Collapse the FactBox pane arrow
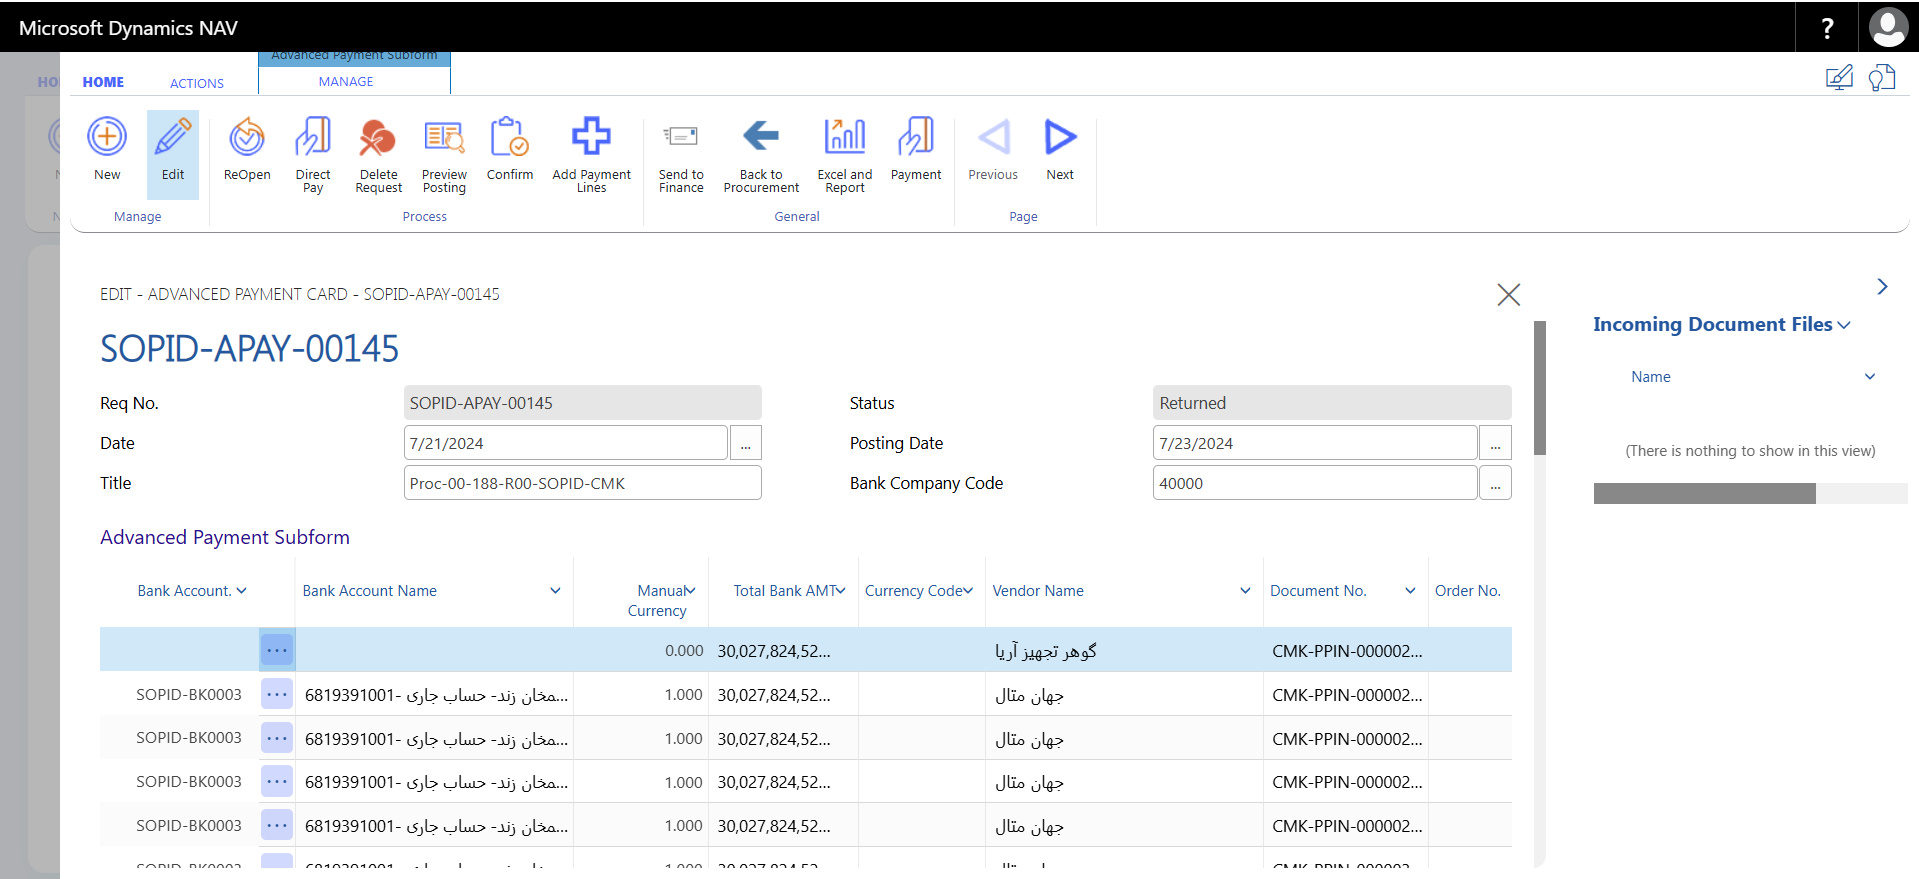This screenshot has width=1919, height=879. 1882,287
